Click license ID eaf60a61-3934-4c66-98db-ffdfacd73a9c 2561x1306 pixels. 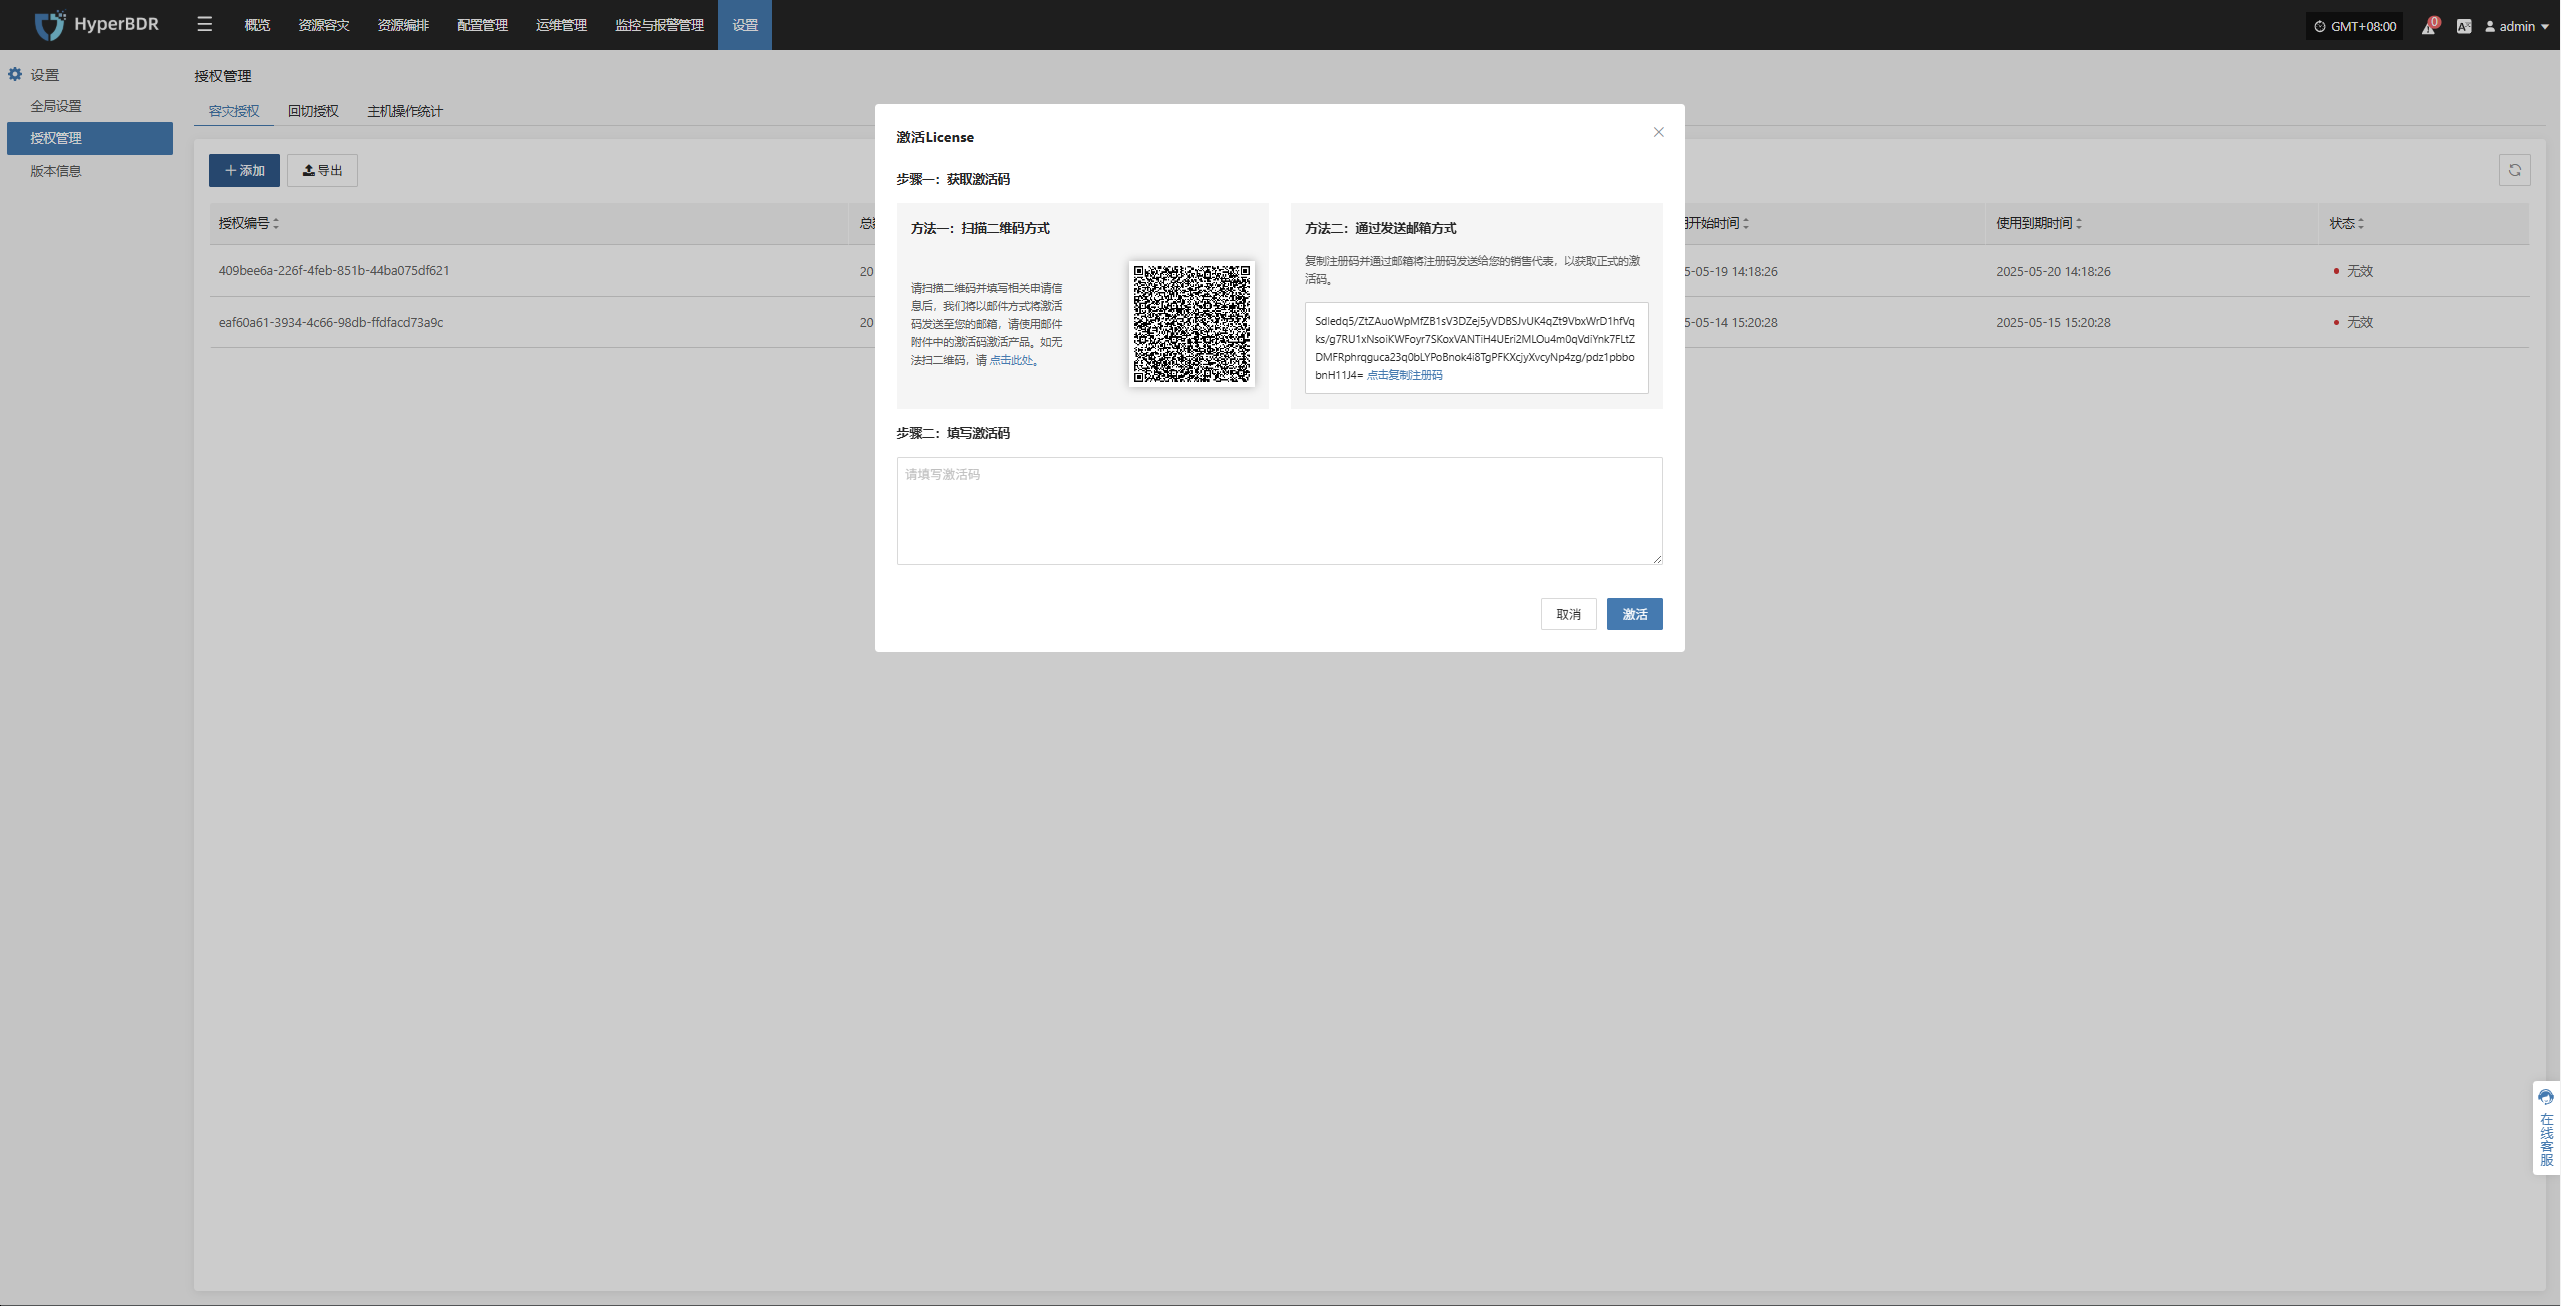331,322
